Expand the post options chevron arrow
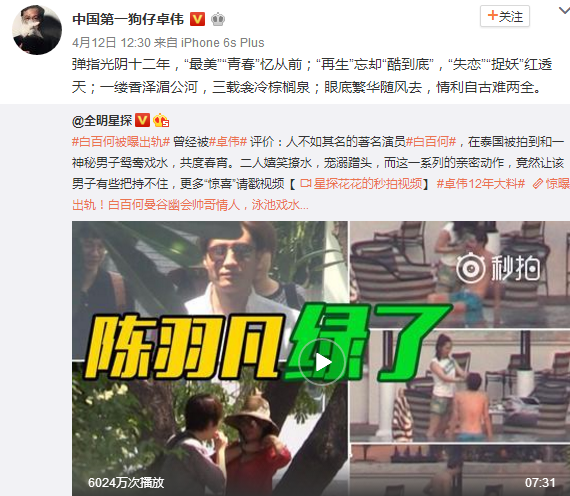 click(564, 11)
